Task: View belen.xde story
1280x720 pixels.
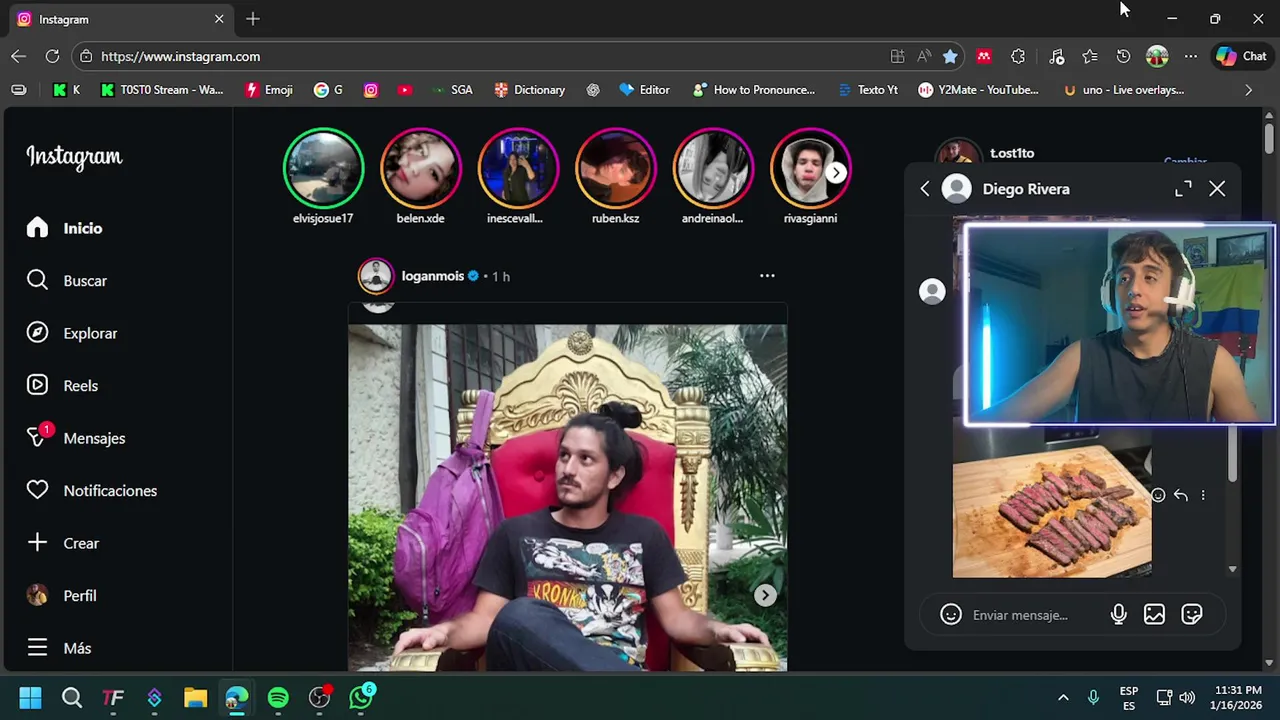Action: click(420, 168)
